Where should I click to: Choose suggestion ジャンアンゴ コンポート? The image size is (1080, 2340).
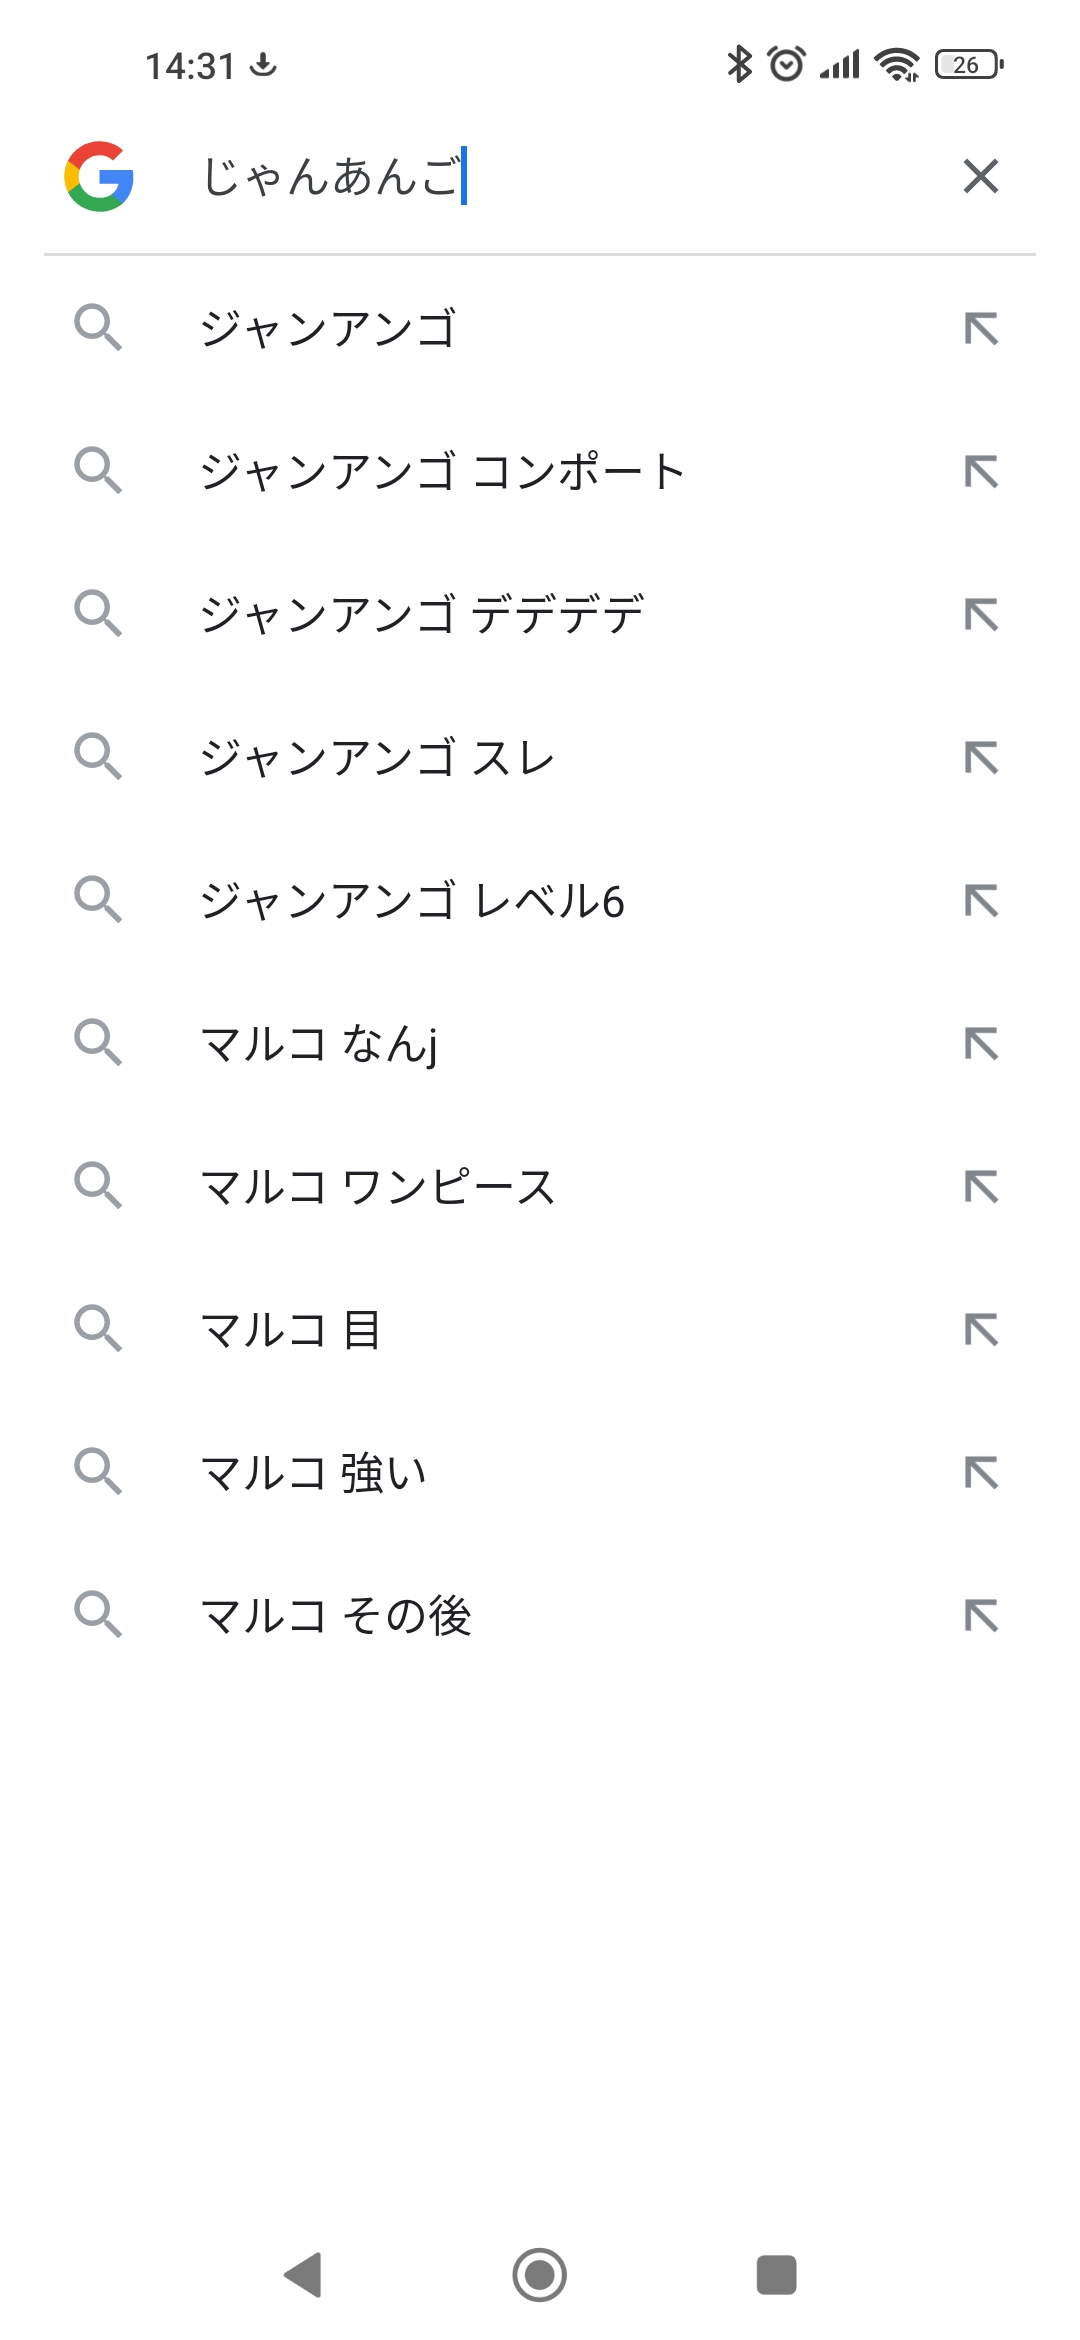[442, 472]
